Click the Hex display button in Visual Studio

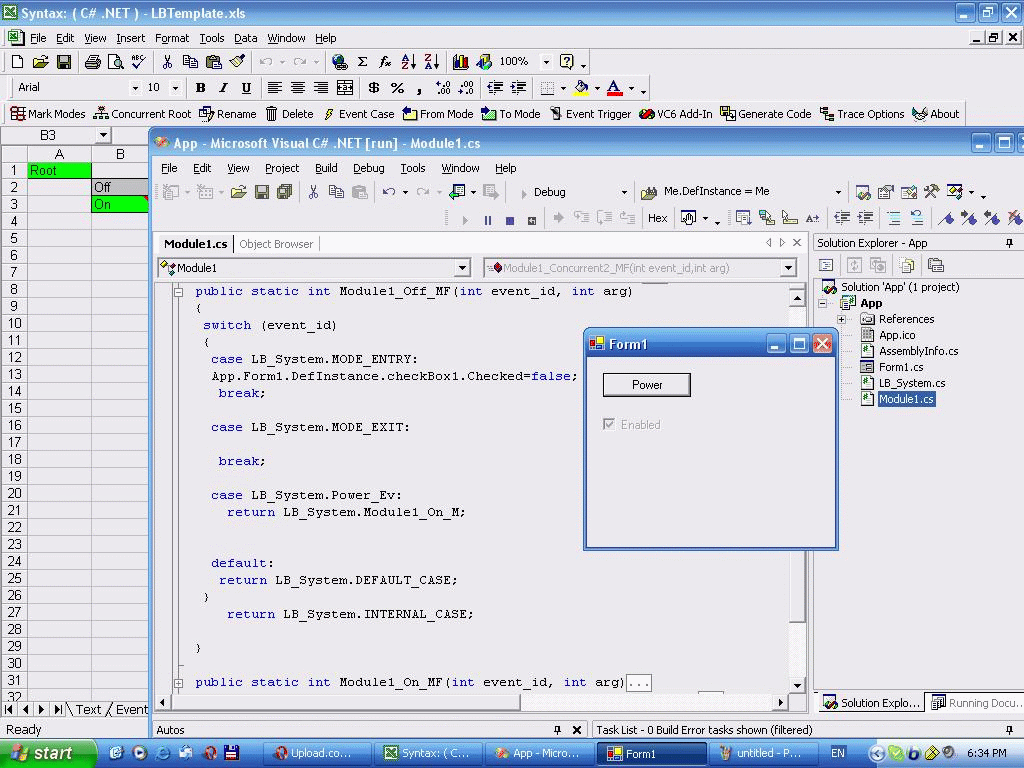pos(658,218)
